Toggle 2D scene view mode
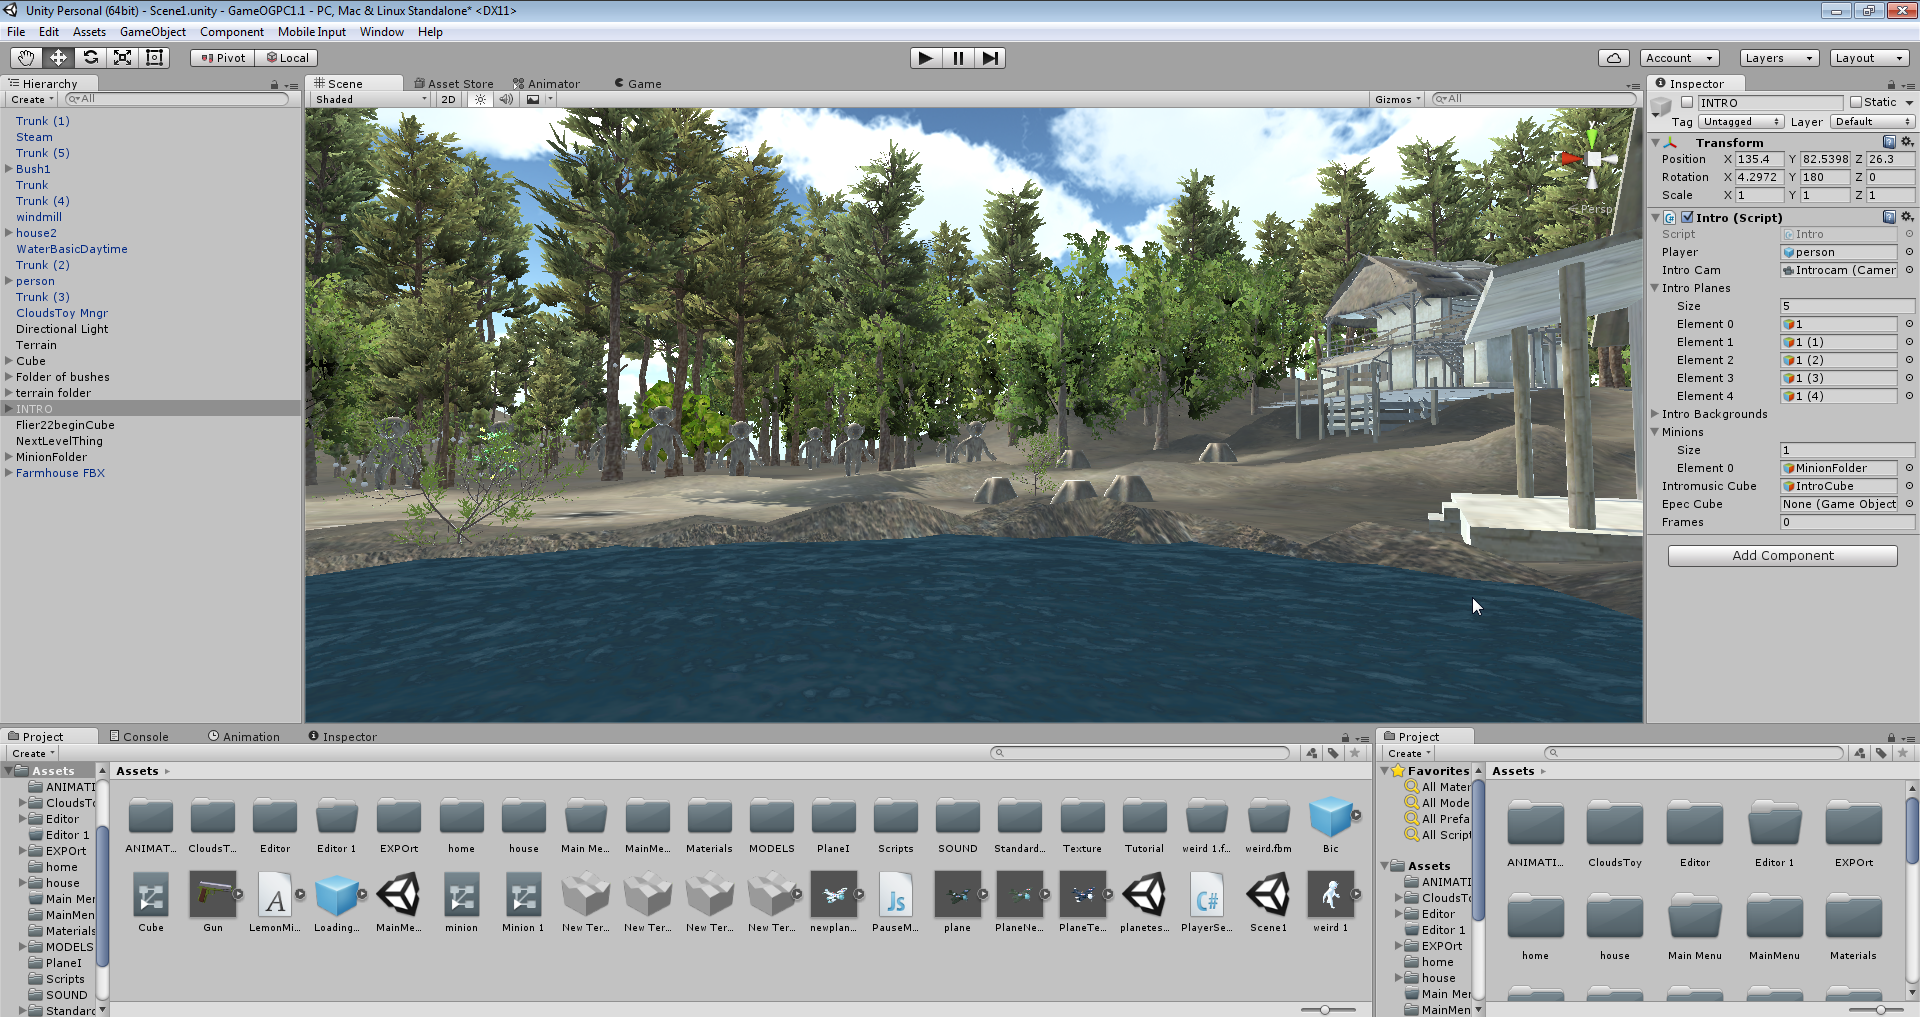The height and width of the screenshot is (1017, 1920). pyautogui.click(x=448, y=99)
